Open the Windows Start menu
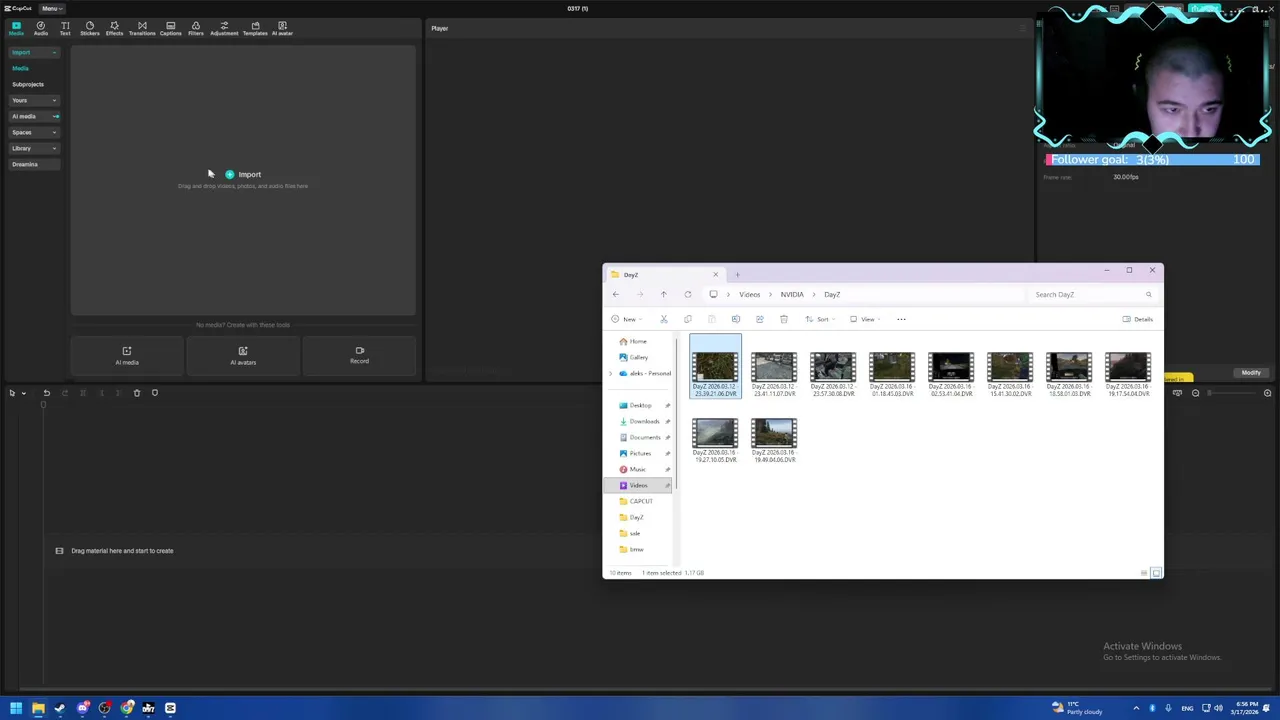This screenshot has width=1280, height=720. coord(16,708)
